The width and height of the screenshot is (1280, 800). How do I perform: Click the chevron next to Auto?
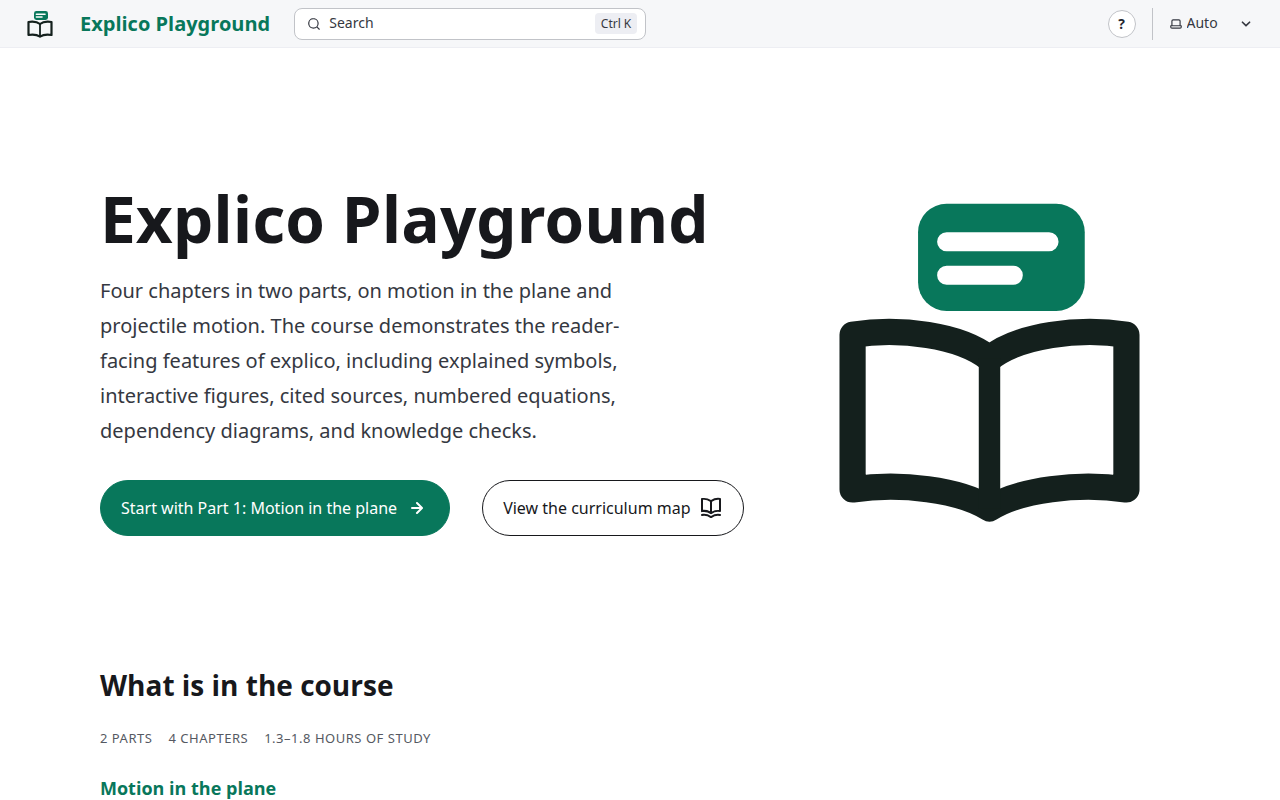[1246, 24]
